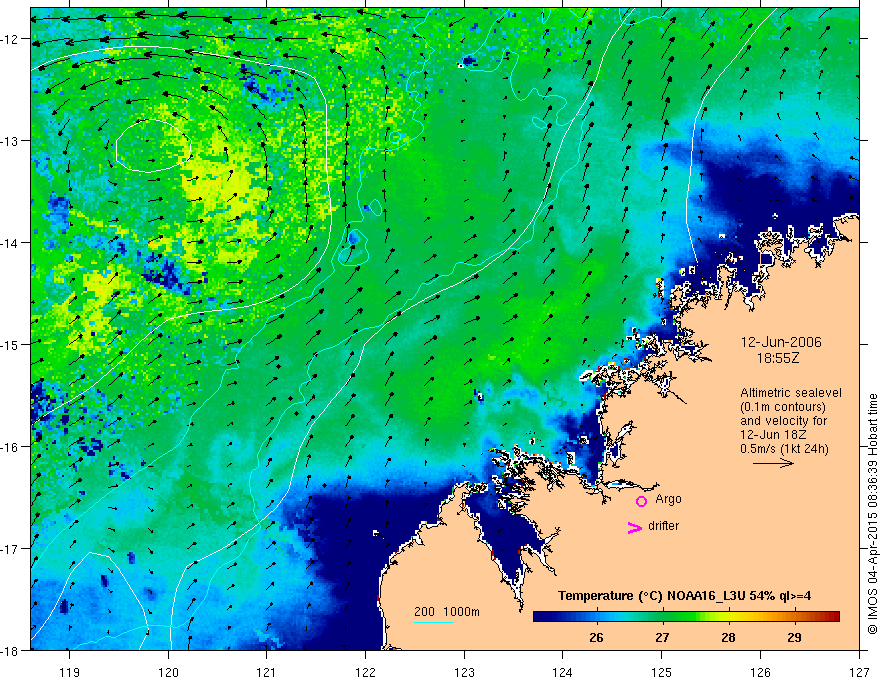Screen dimensions: 880x680
Task: Click the '122' longitude axis label
Action: point(365,672)
